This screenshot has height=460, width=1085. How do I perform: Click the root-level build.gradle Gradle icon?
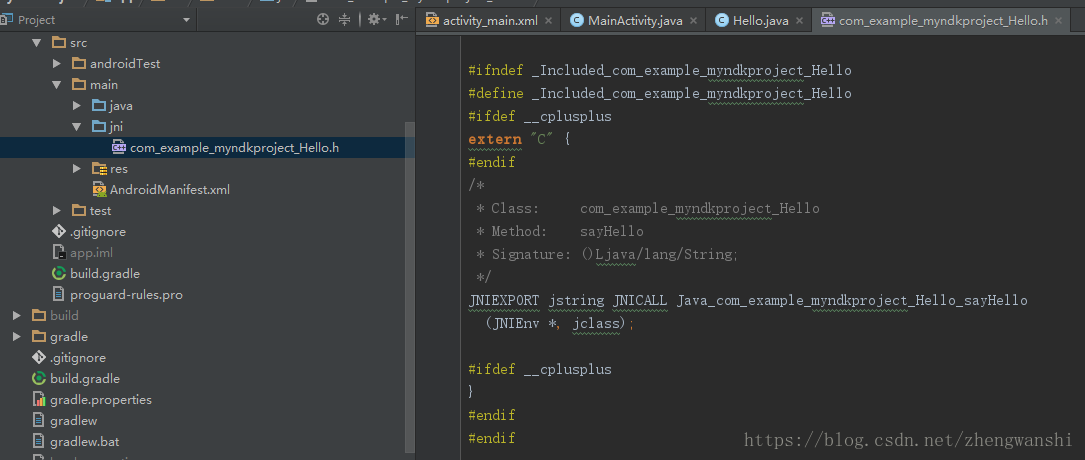click(x=39, y=378)
